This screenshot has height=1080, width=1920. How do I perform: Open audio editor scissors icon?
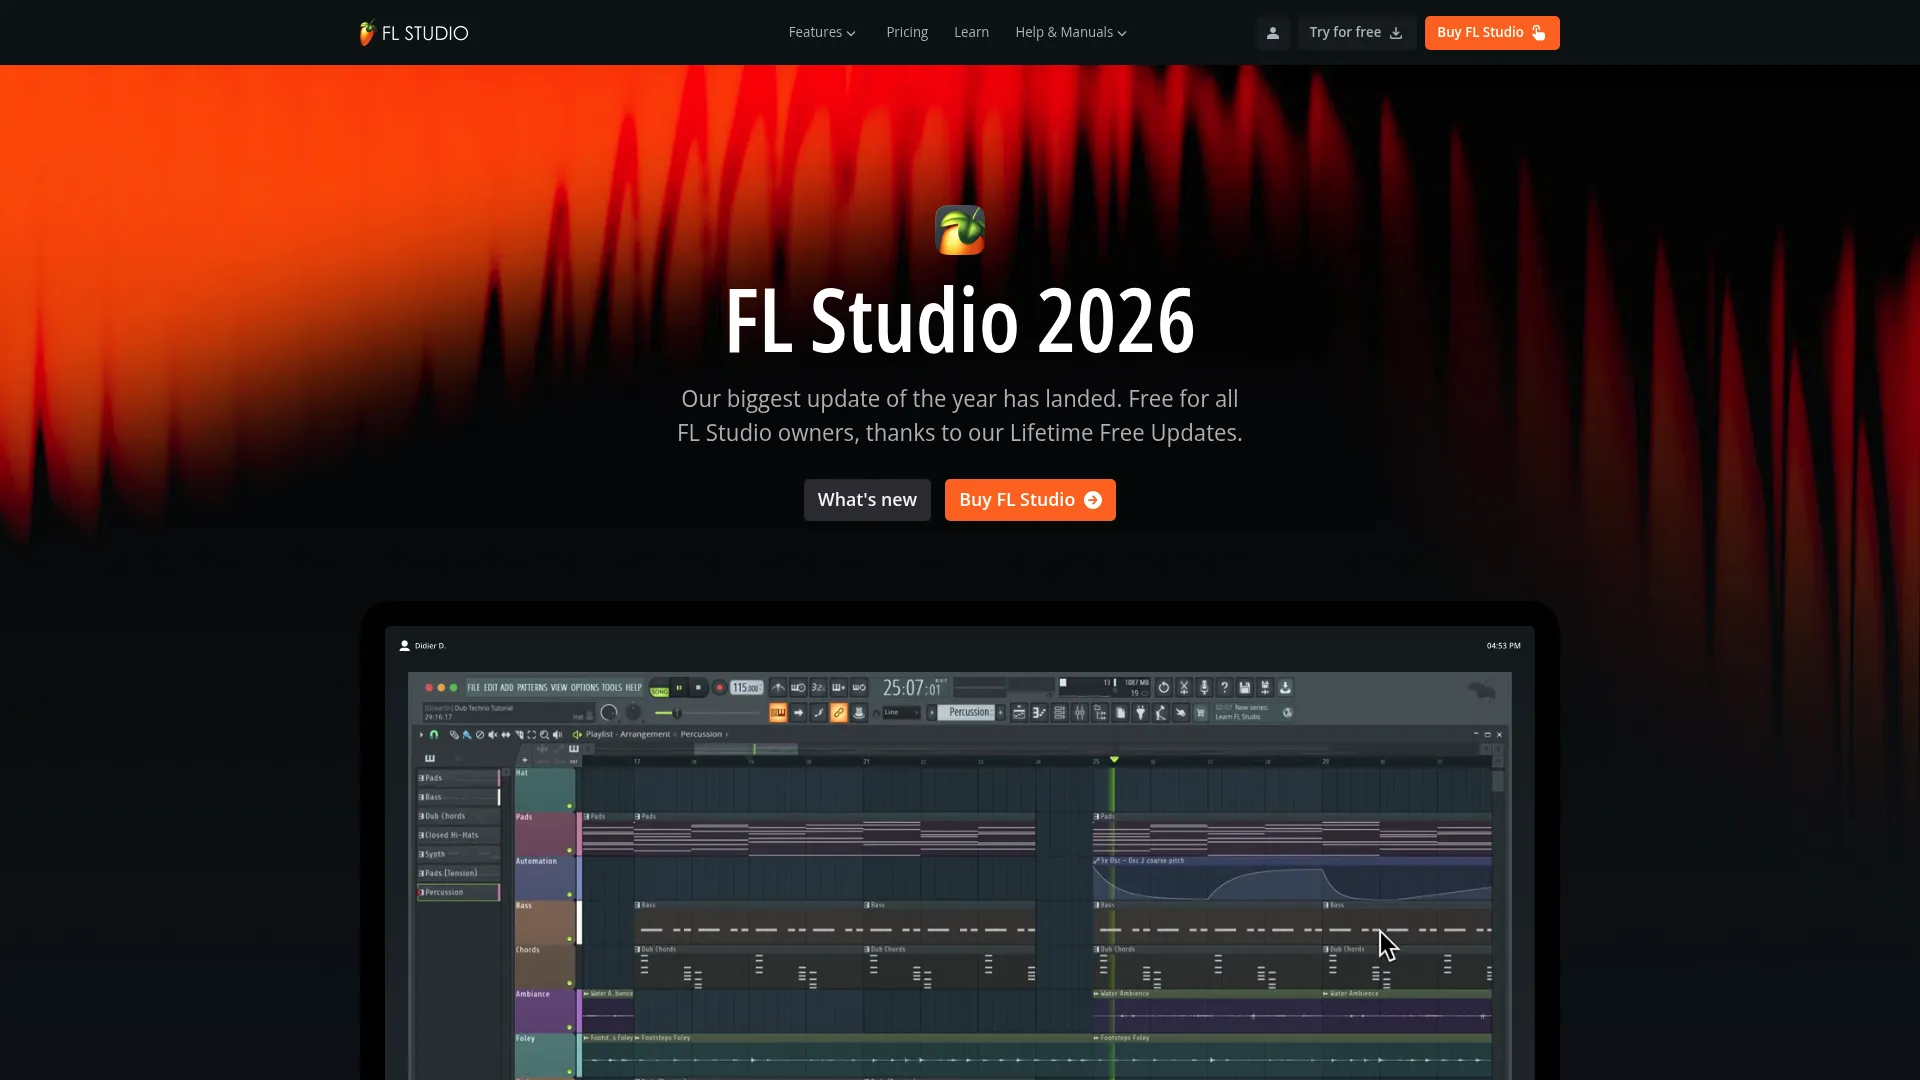[1184, 687]
